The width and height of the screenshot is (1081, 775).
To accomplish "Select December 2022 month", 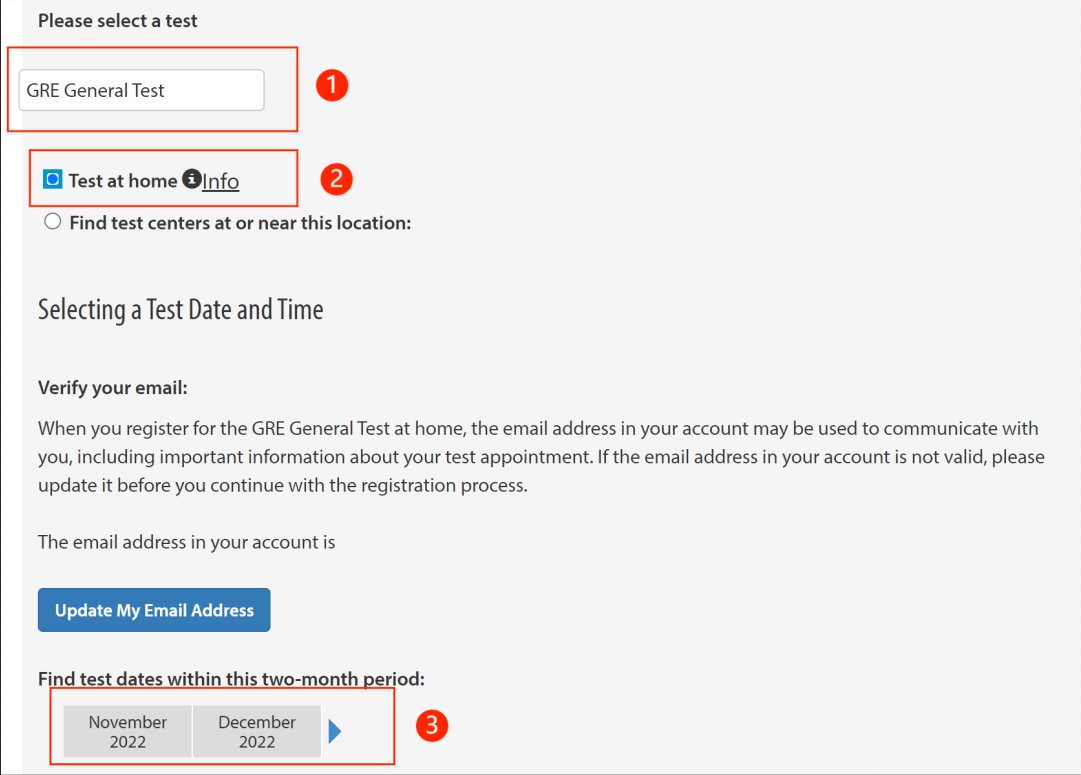I will click(x=257, y=732).
